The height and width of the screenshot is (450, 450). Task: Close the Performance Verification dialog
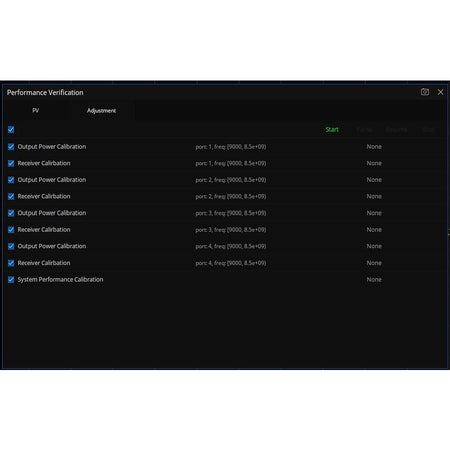(440, 92)
